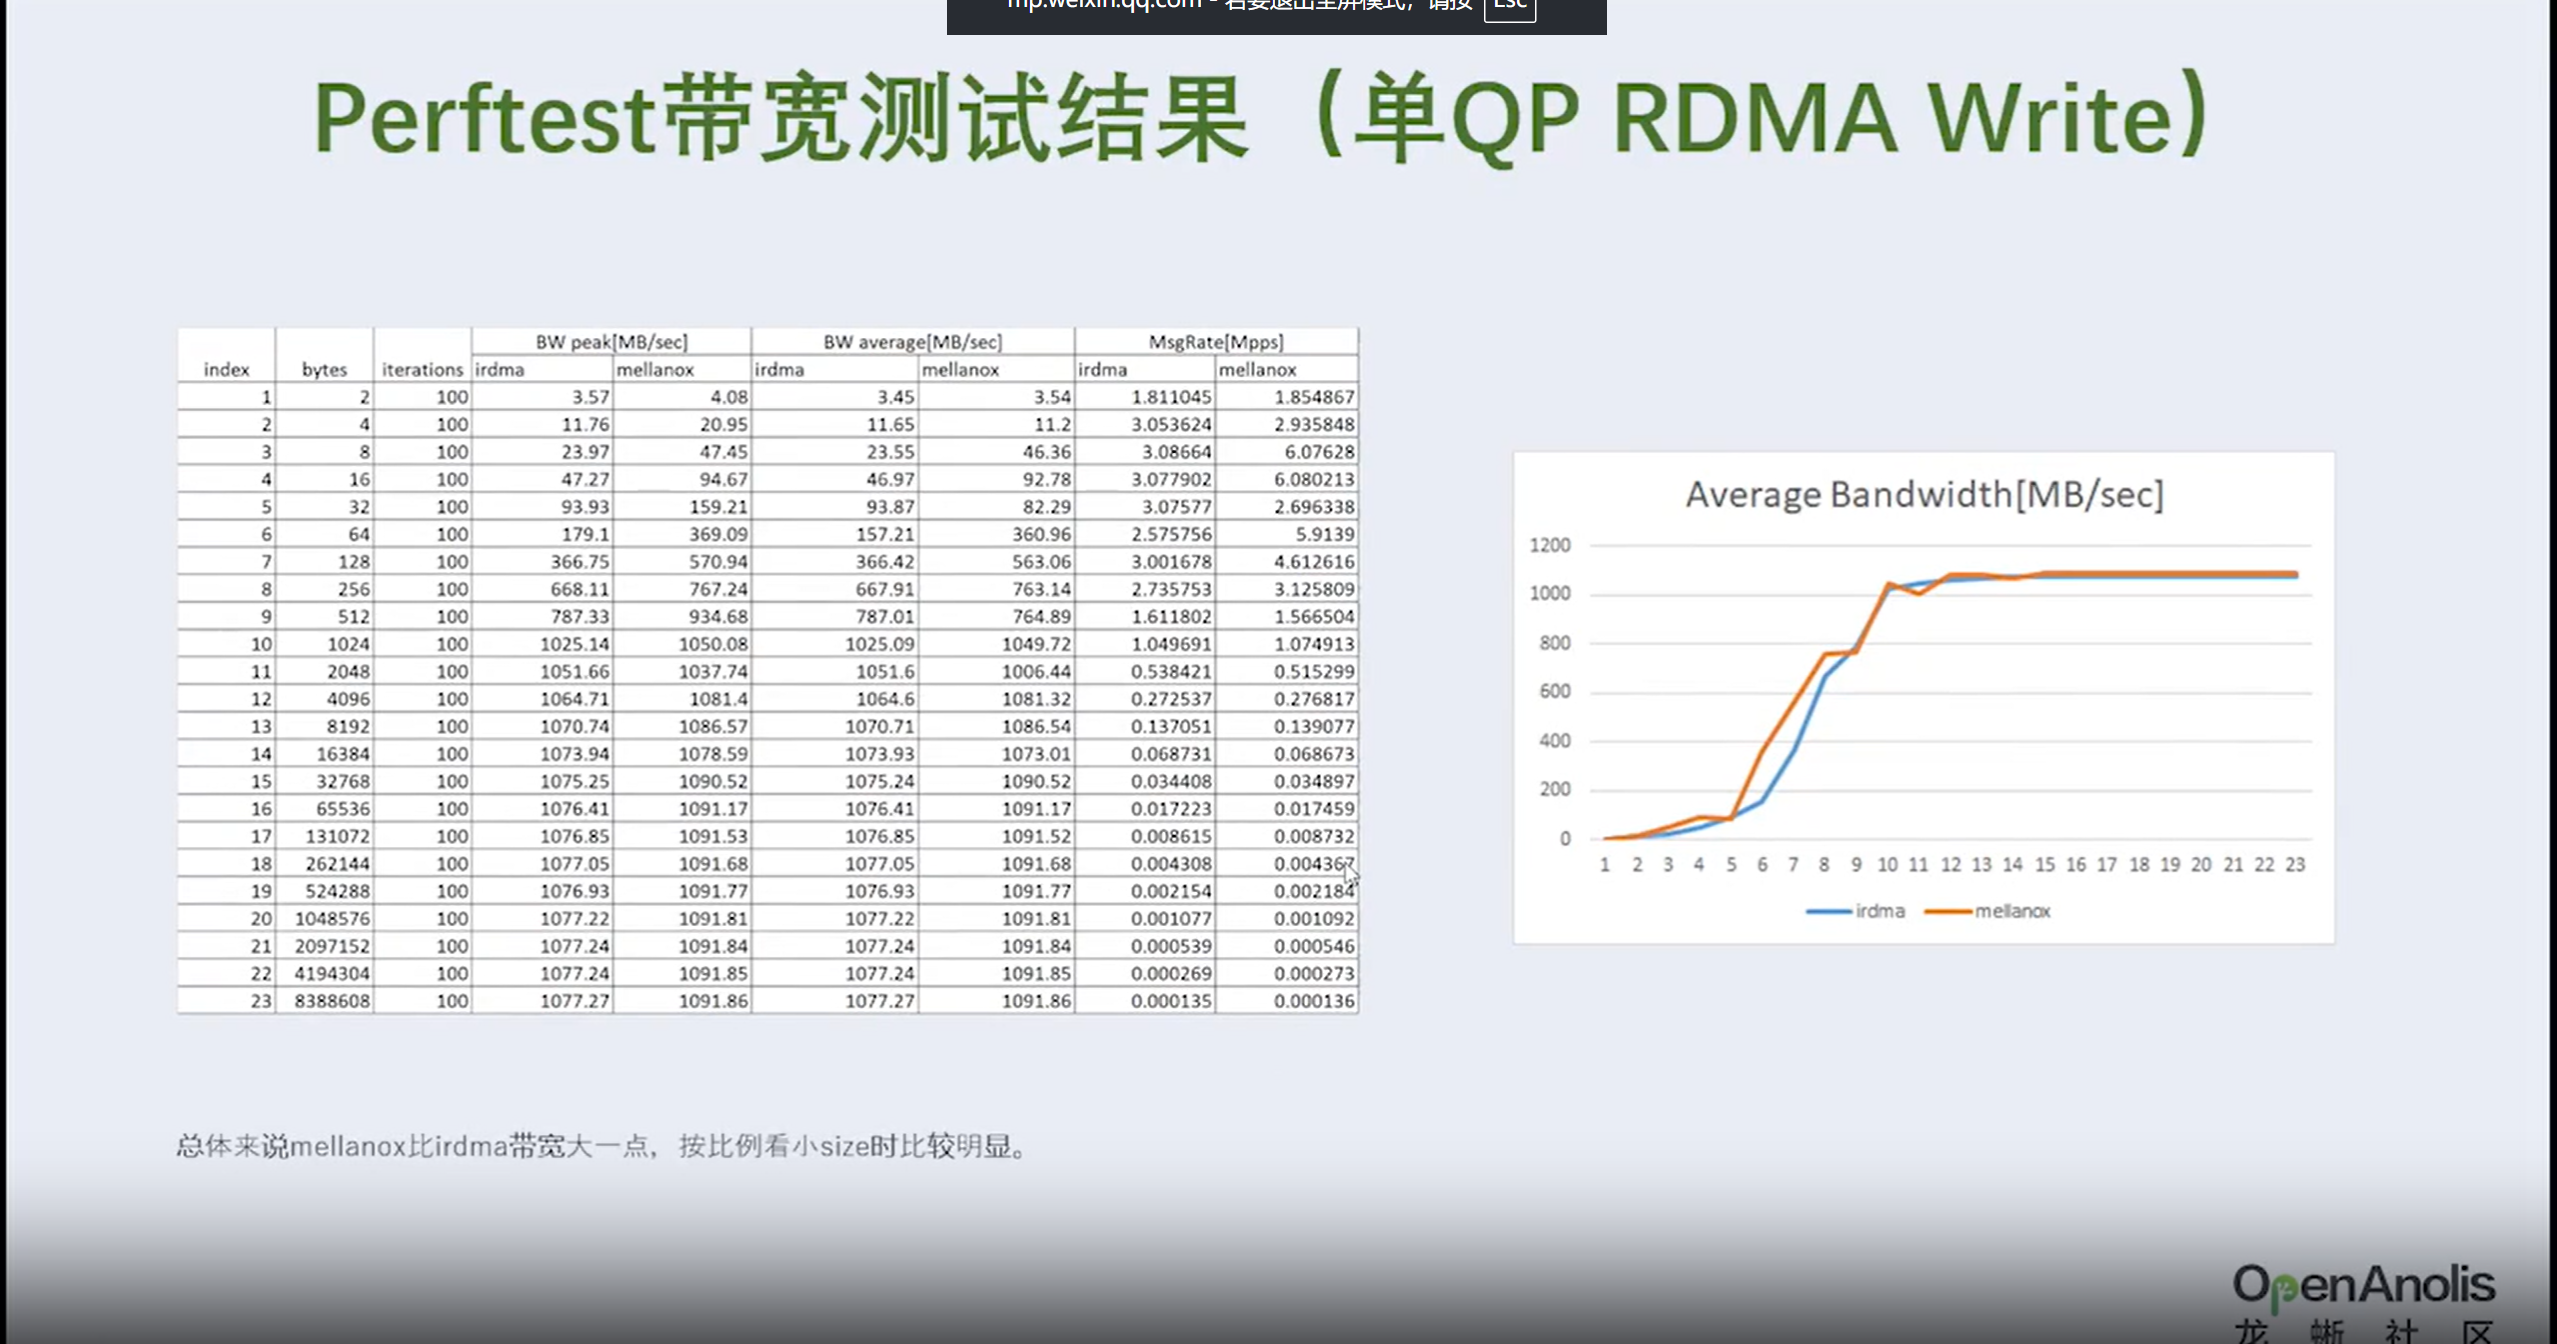Select the BW average[MB/sec] header cell
2557x1344 pixels.
pyautogui.click(x=912, y=342)
